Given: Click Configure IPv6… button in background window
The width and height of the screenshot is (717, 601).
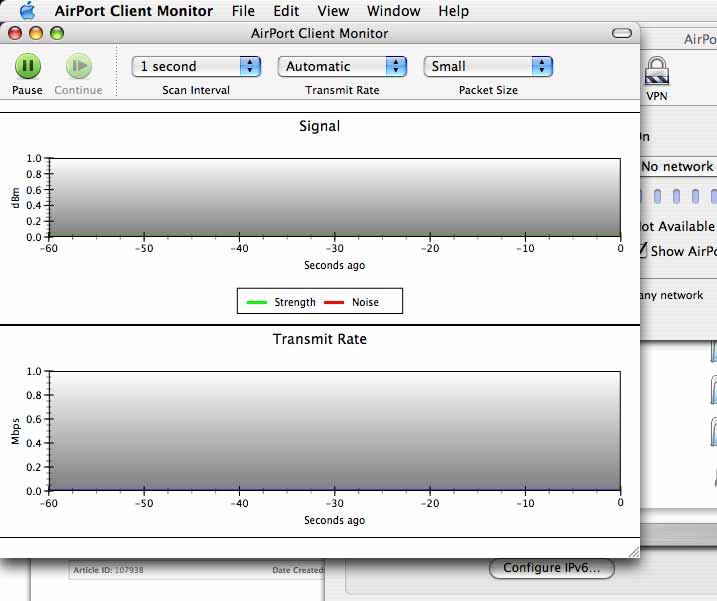Looking at the screenshot, I should [551, 568].
